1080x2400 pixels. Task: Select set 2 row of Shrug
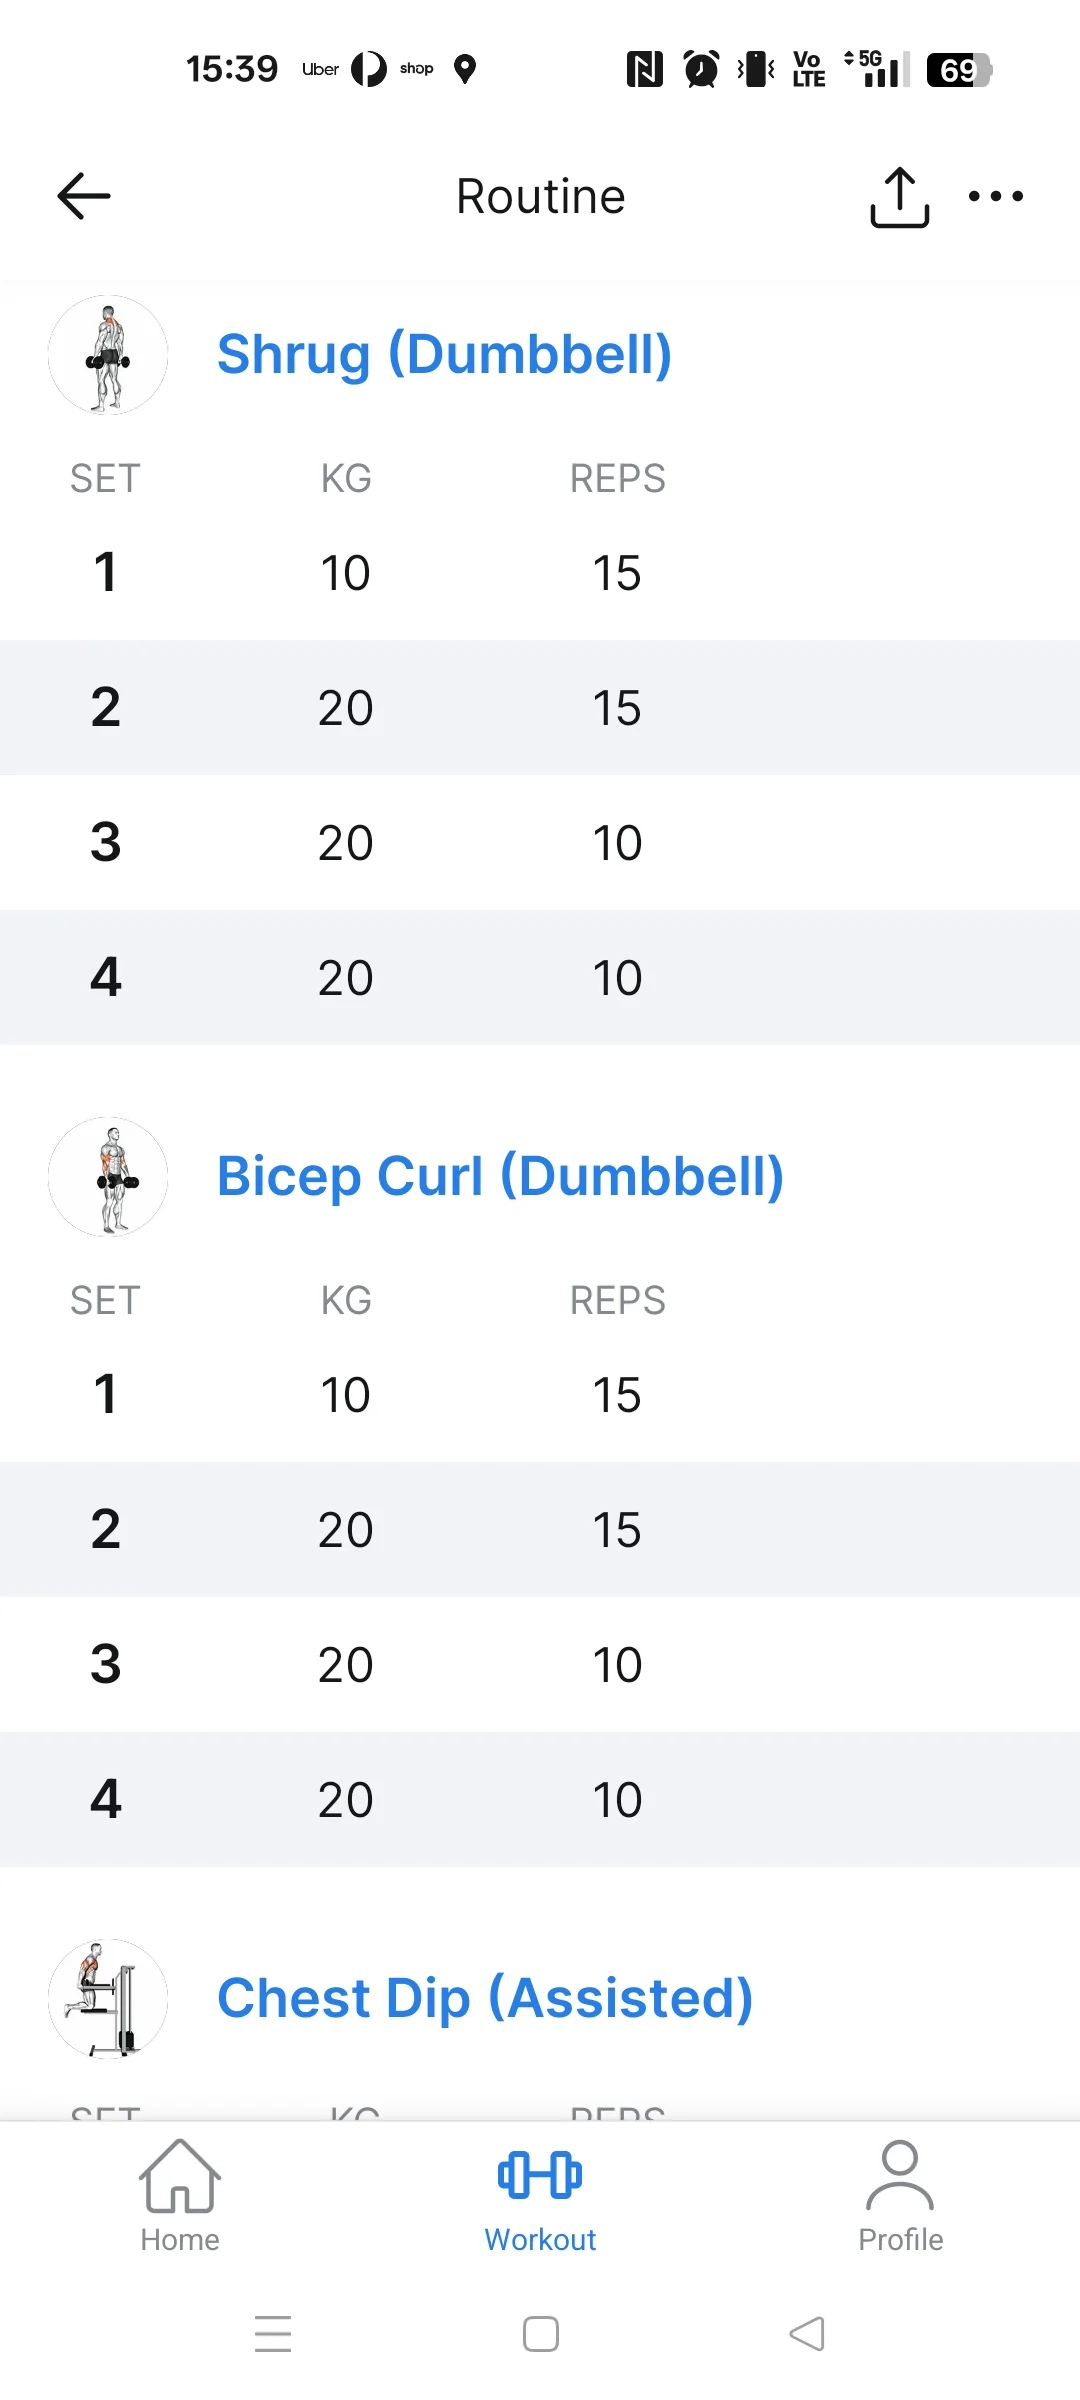pos(540,708)
